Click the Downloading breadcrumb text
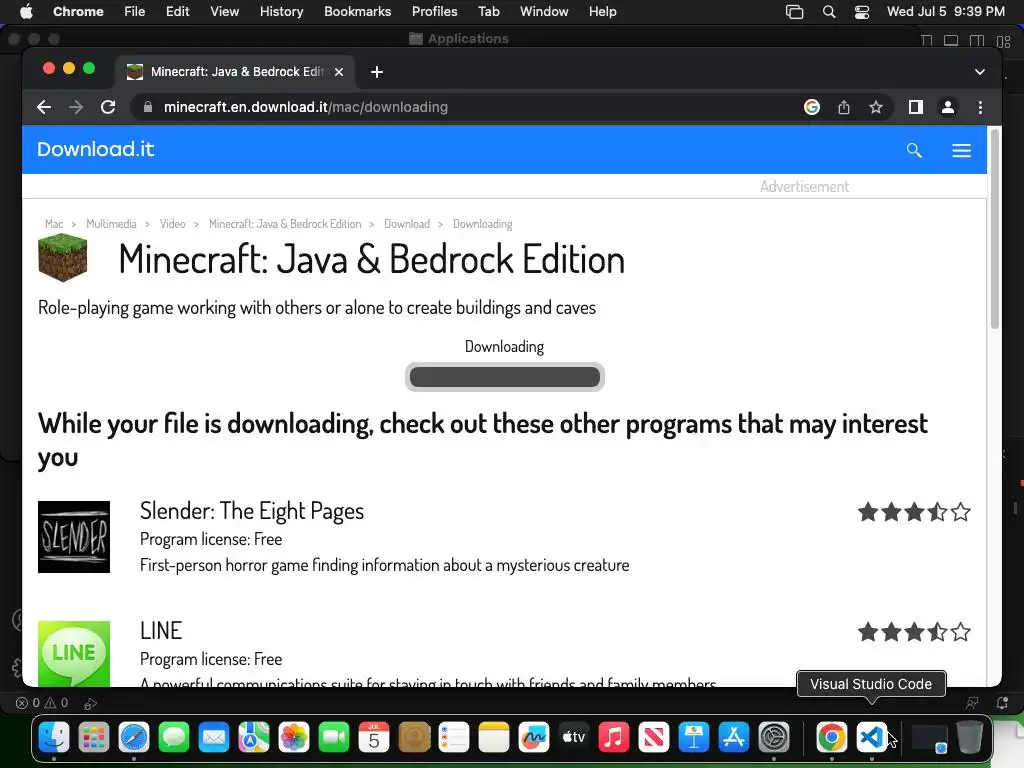Image resolution: width=1024 pixels, height=768 pixels. point(483,224)
